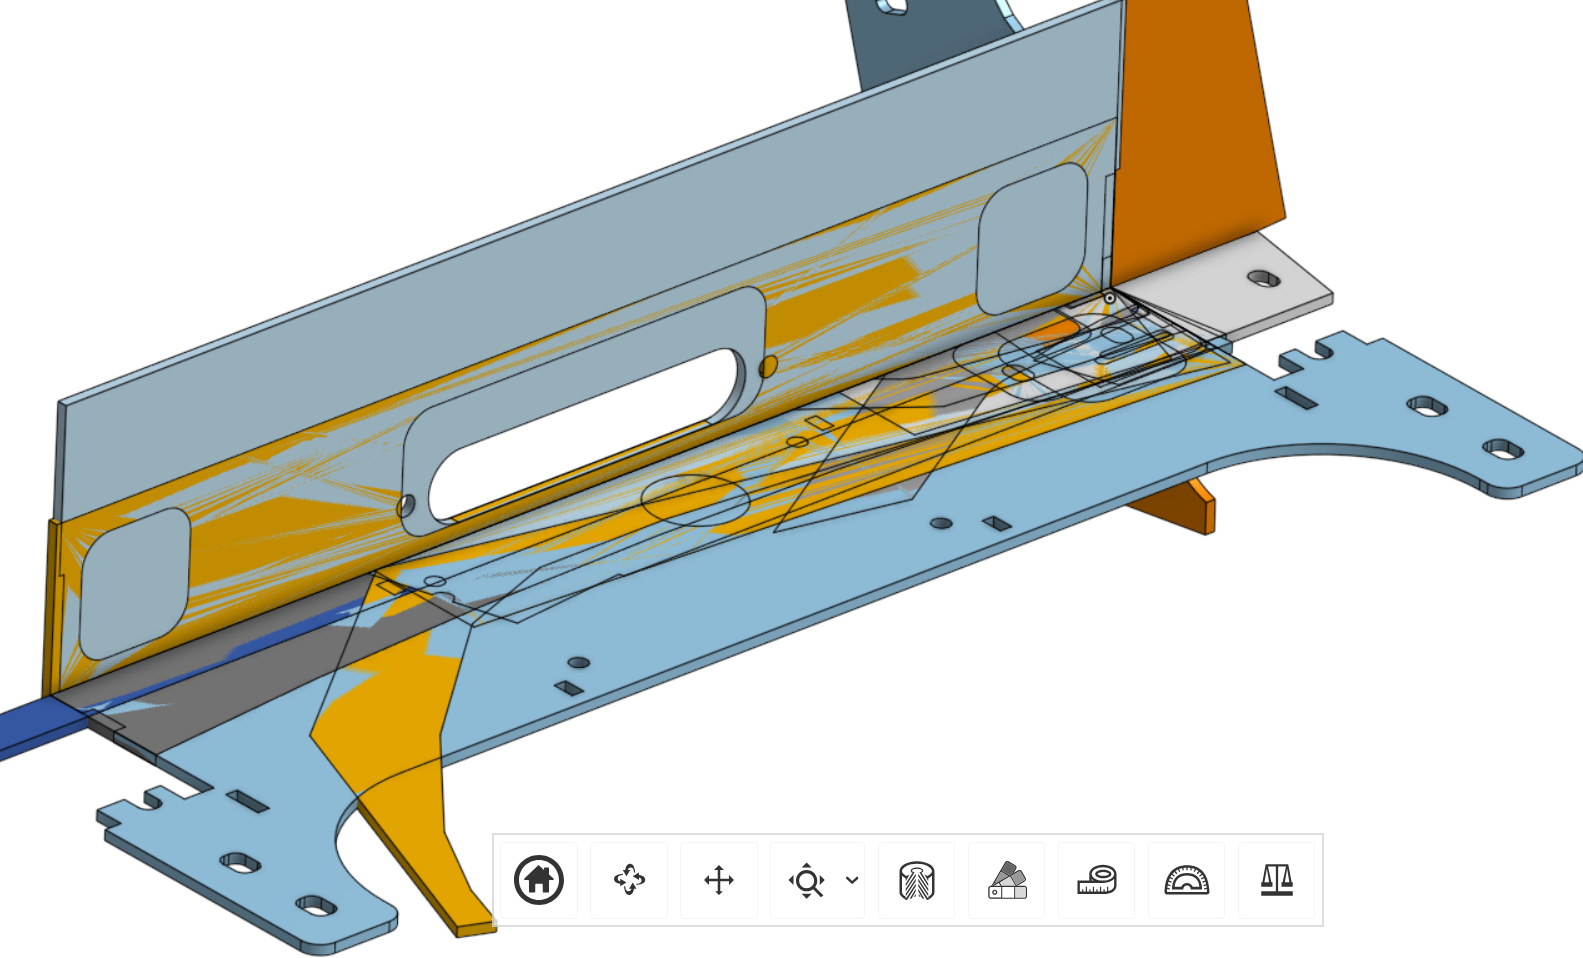Click the Home view icon
The image size is (1583, 958).
(539, 880)
